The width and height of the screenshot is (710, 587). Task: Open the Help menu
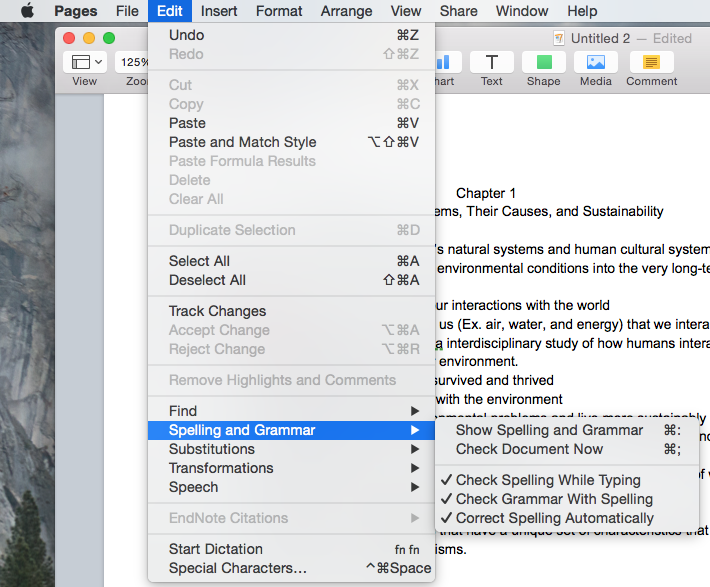(582, 11)
